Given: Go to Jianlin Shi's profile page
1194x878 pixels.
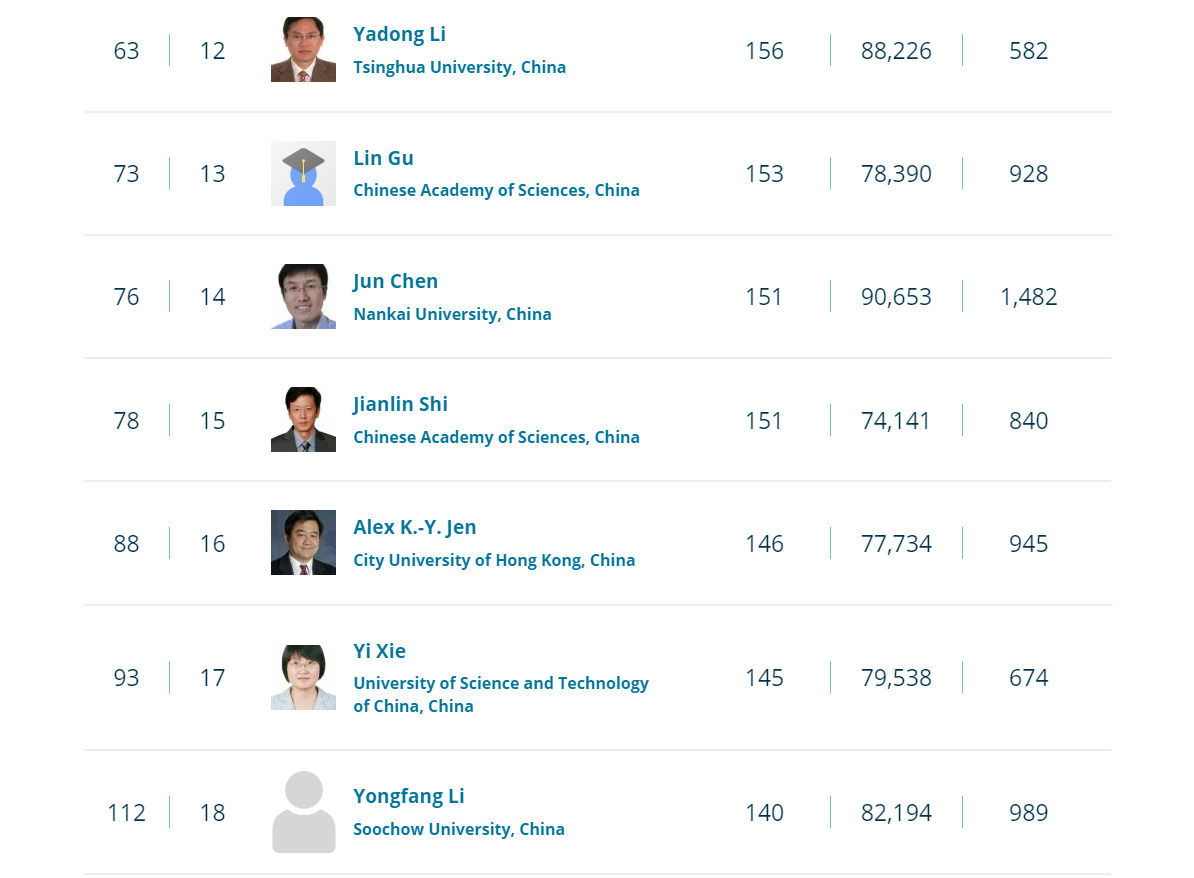Looking at the screenshot, I should click(400, 404).
